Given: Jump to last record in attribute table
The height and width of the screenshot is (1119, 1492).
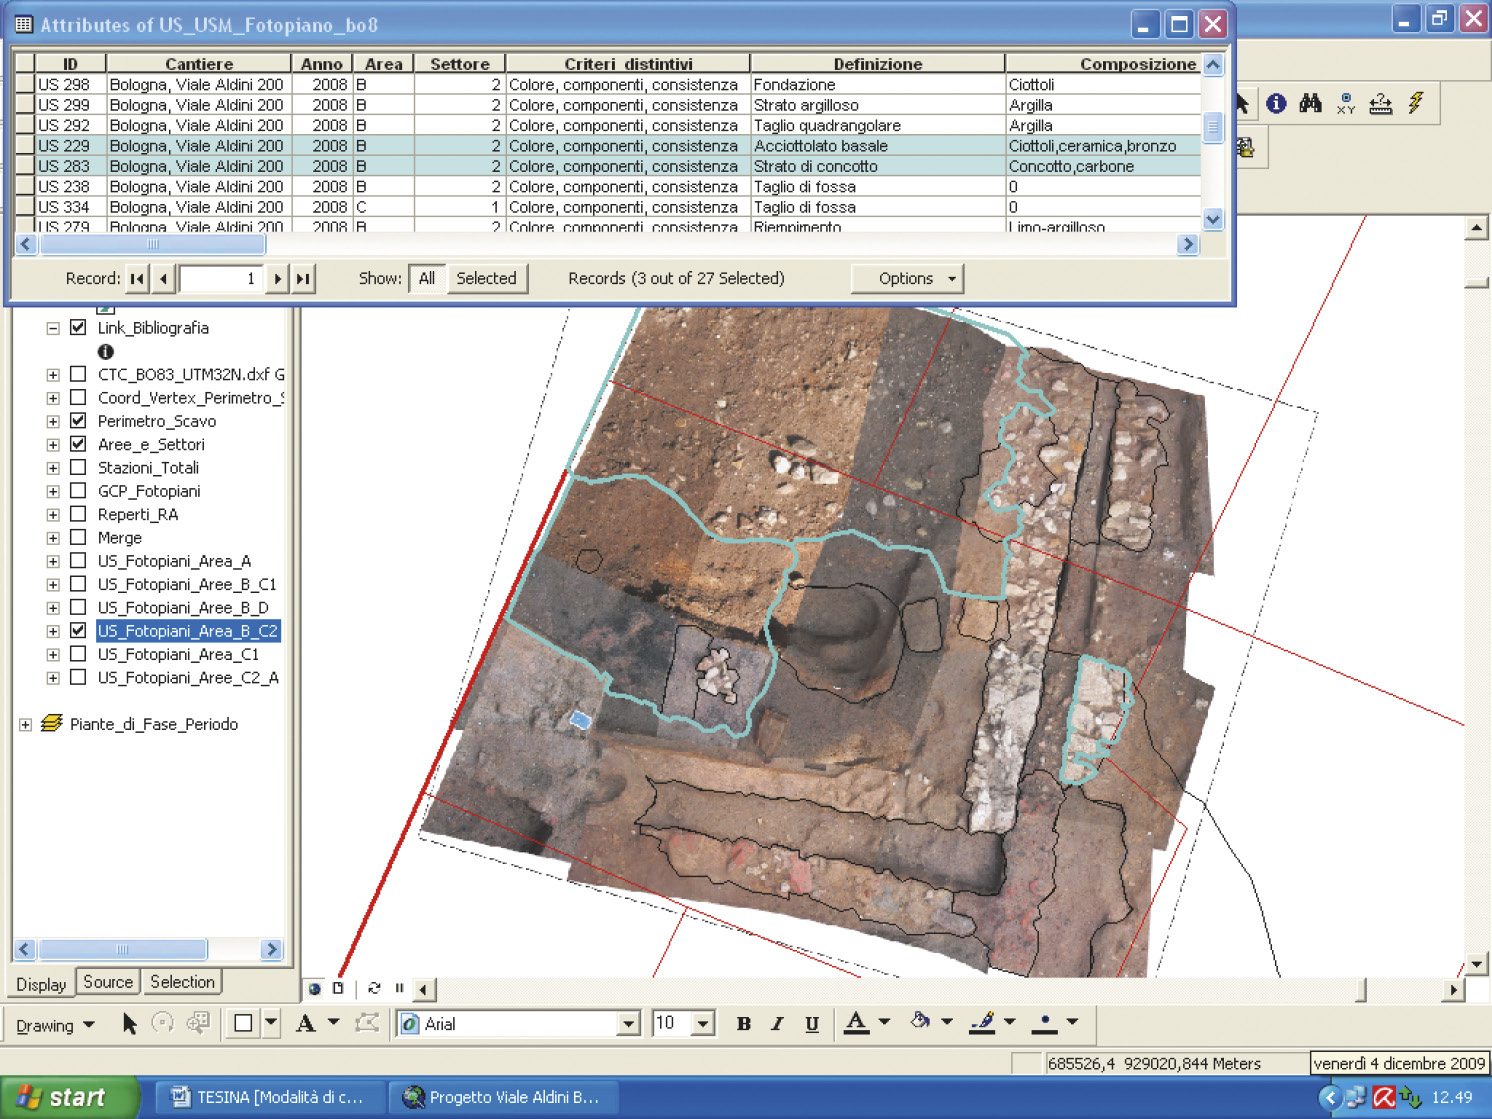Looking at the screenshot, I should [303, 279].
